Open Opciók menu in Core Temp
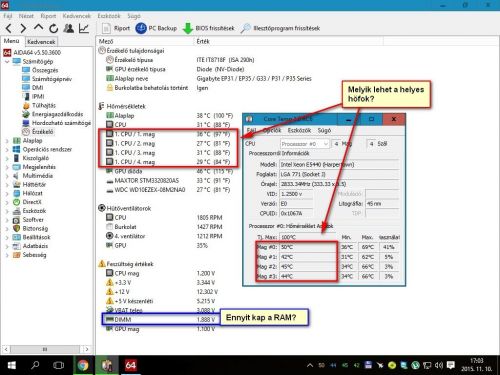 coord(272,130)
